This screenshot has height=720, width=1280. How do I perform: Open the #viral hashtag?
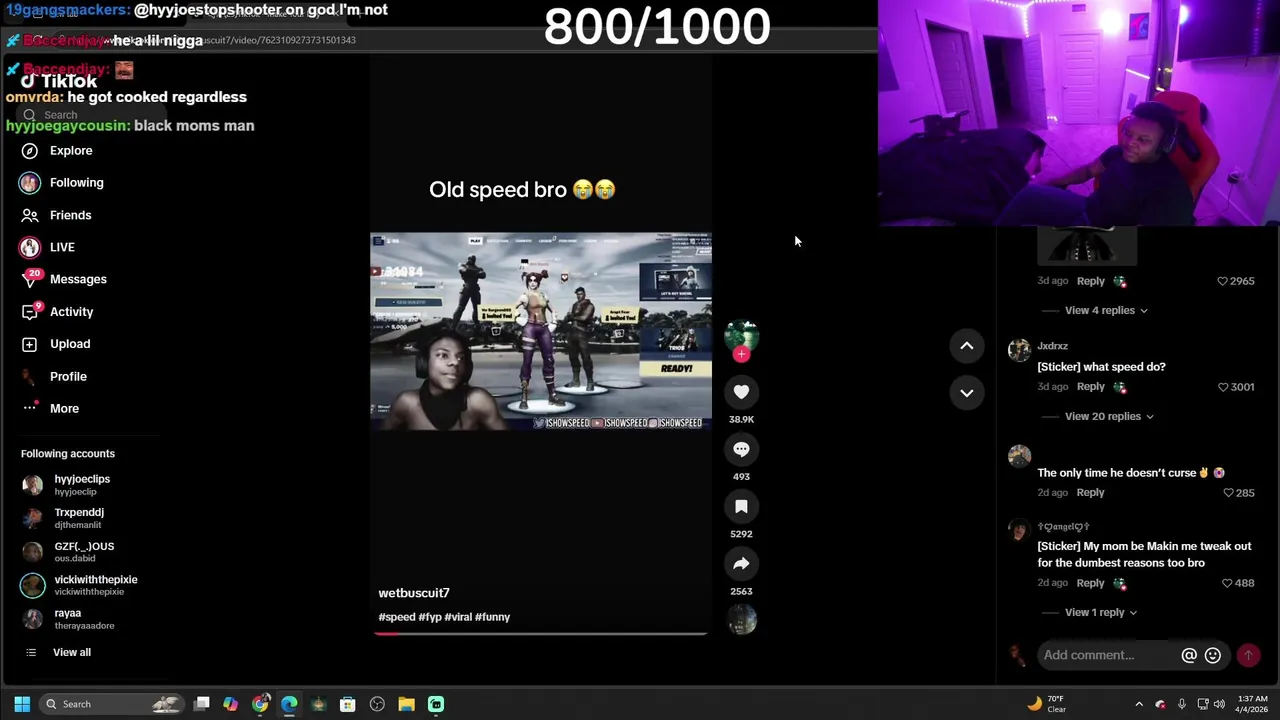[458, 617]
